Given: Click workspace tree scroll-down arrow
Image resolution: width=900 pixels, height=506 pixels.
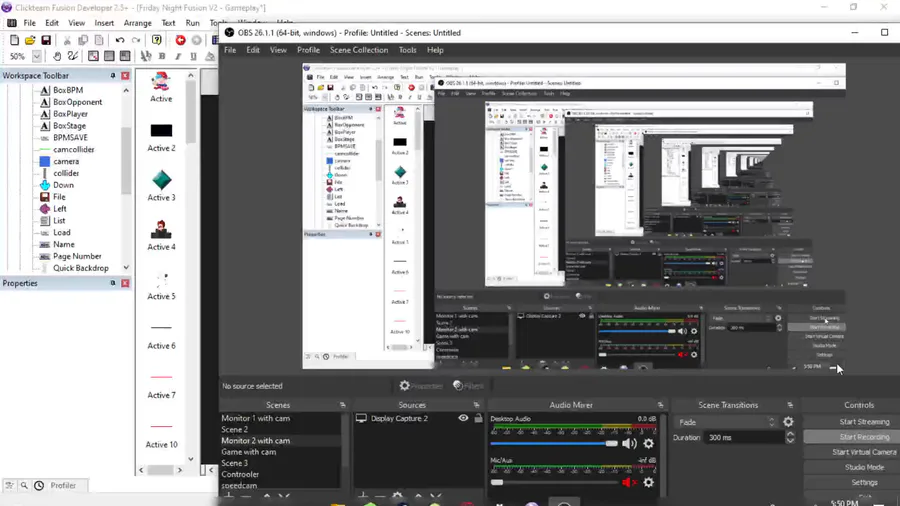Looking at the screenshot, I should pyautogui.click(x=126, y=268).
